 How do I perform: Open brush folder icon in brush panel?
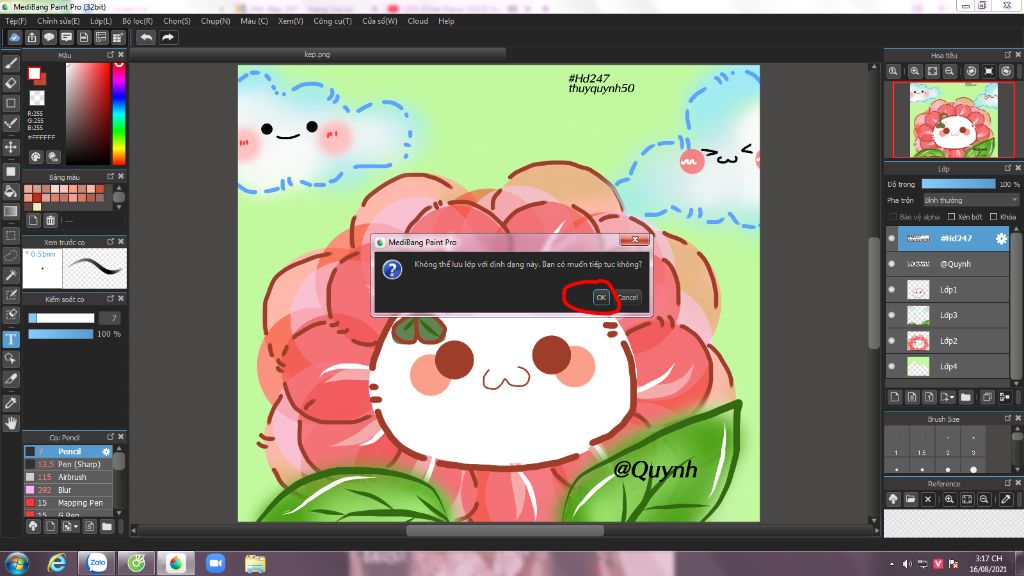(106, 526)
